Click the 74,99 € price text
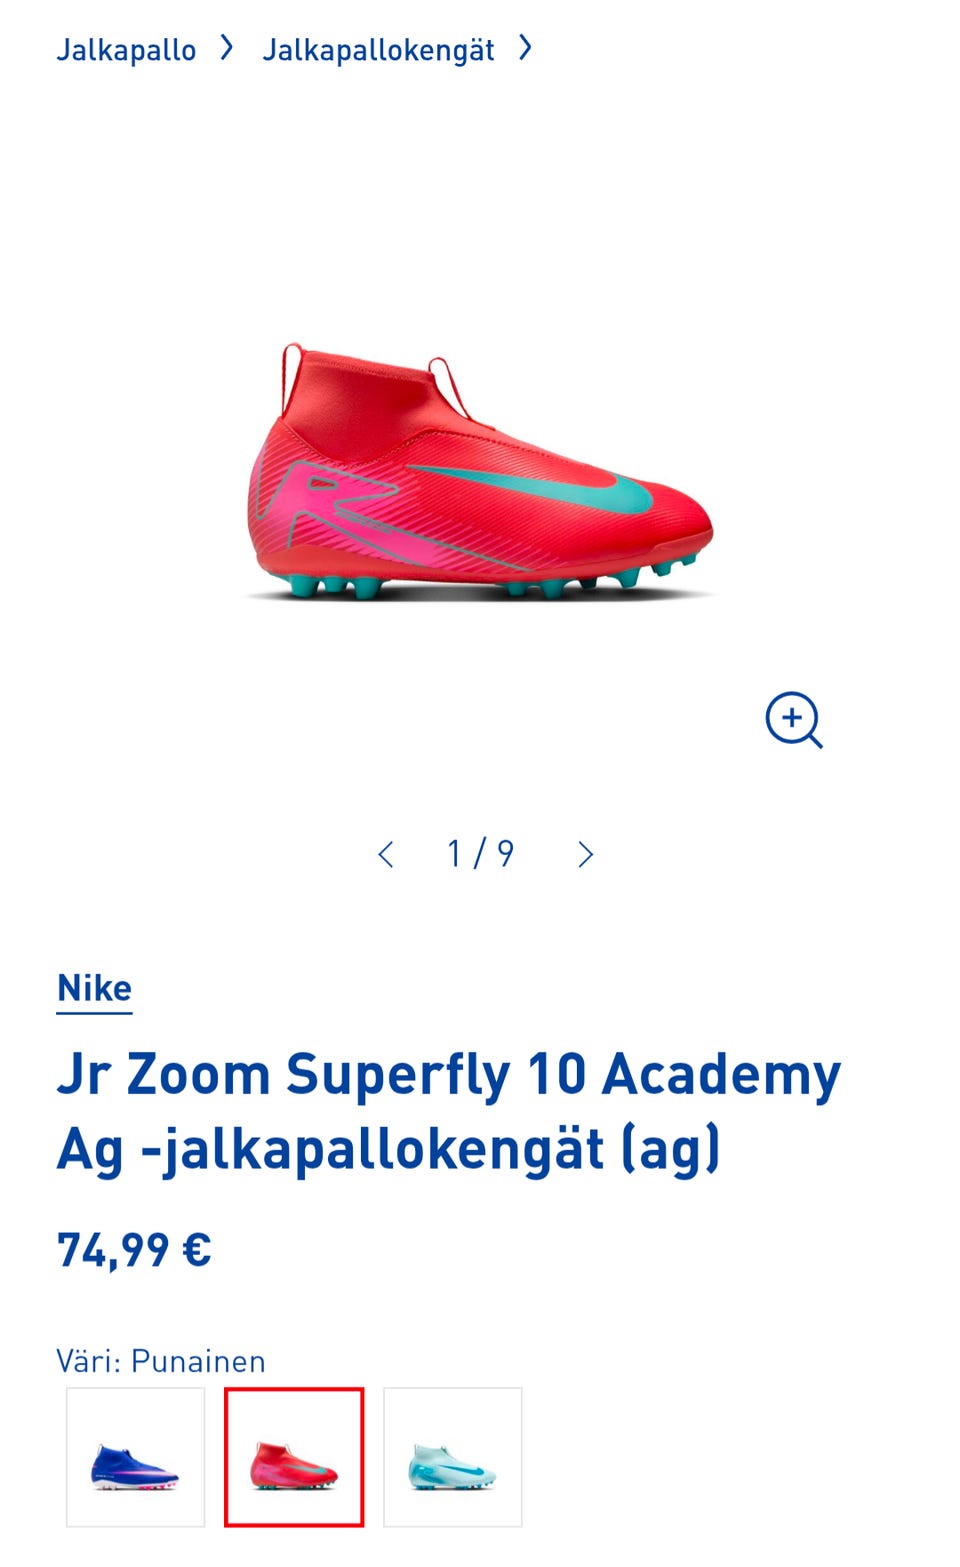Image resolution: width=960 pixels, height=1567 pixels. coord(134,1250)
